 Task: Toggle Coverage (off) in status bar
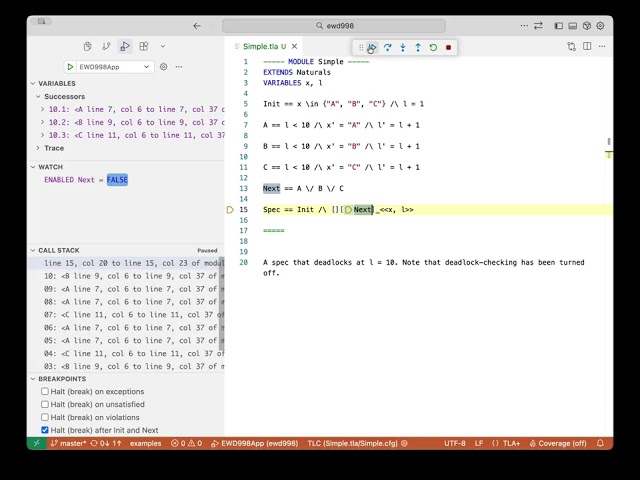[x=558, y=443]
